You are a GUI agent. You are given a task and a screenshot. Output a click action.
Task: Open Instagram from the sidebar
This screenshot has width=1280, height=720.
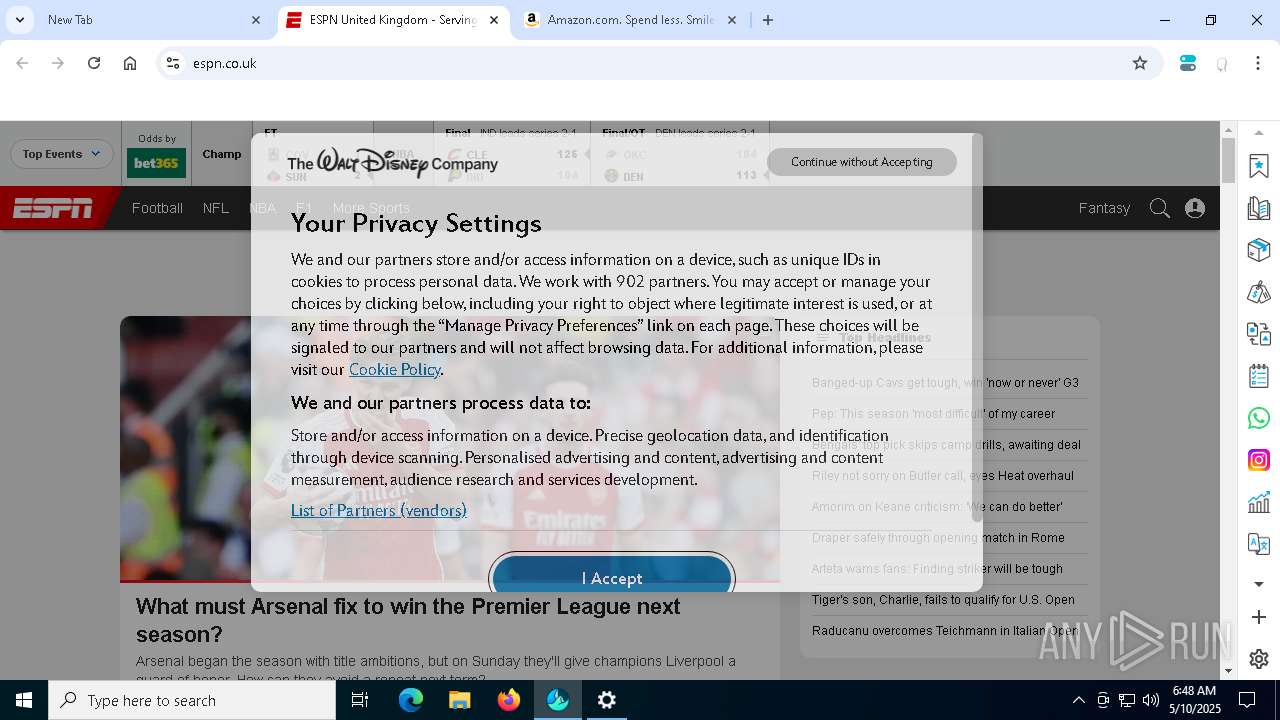(x=1259, y=460)
